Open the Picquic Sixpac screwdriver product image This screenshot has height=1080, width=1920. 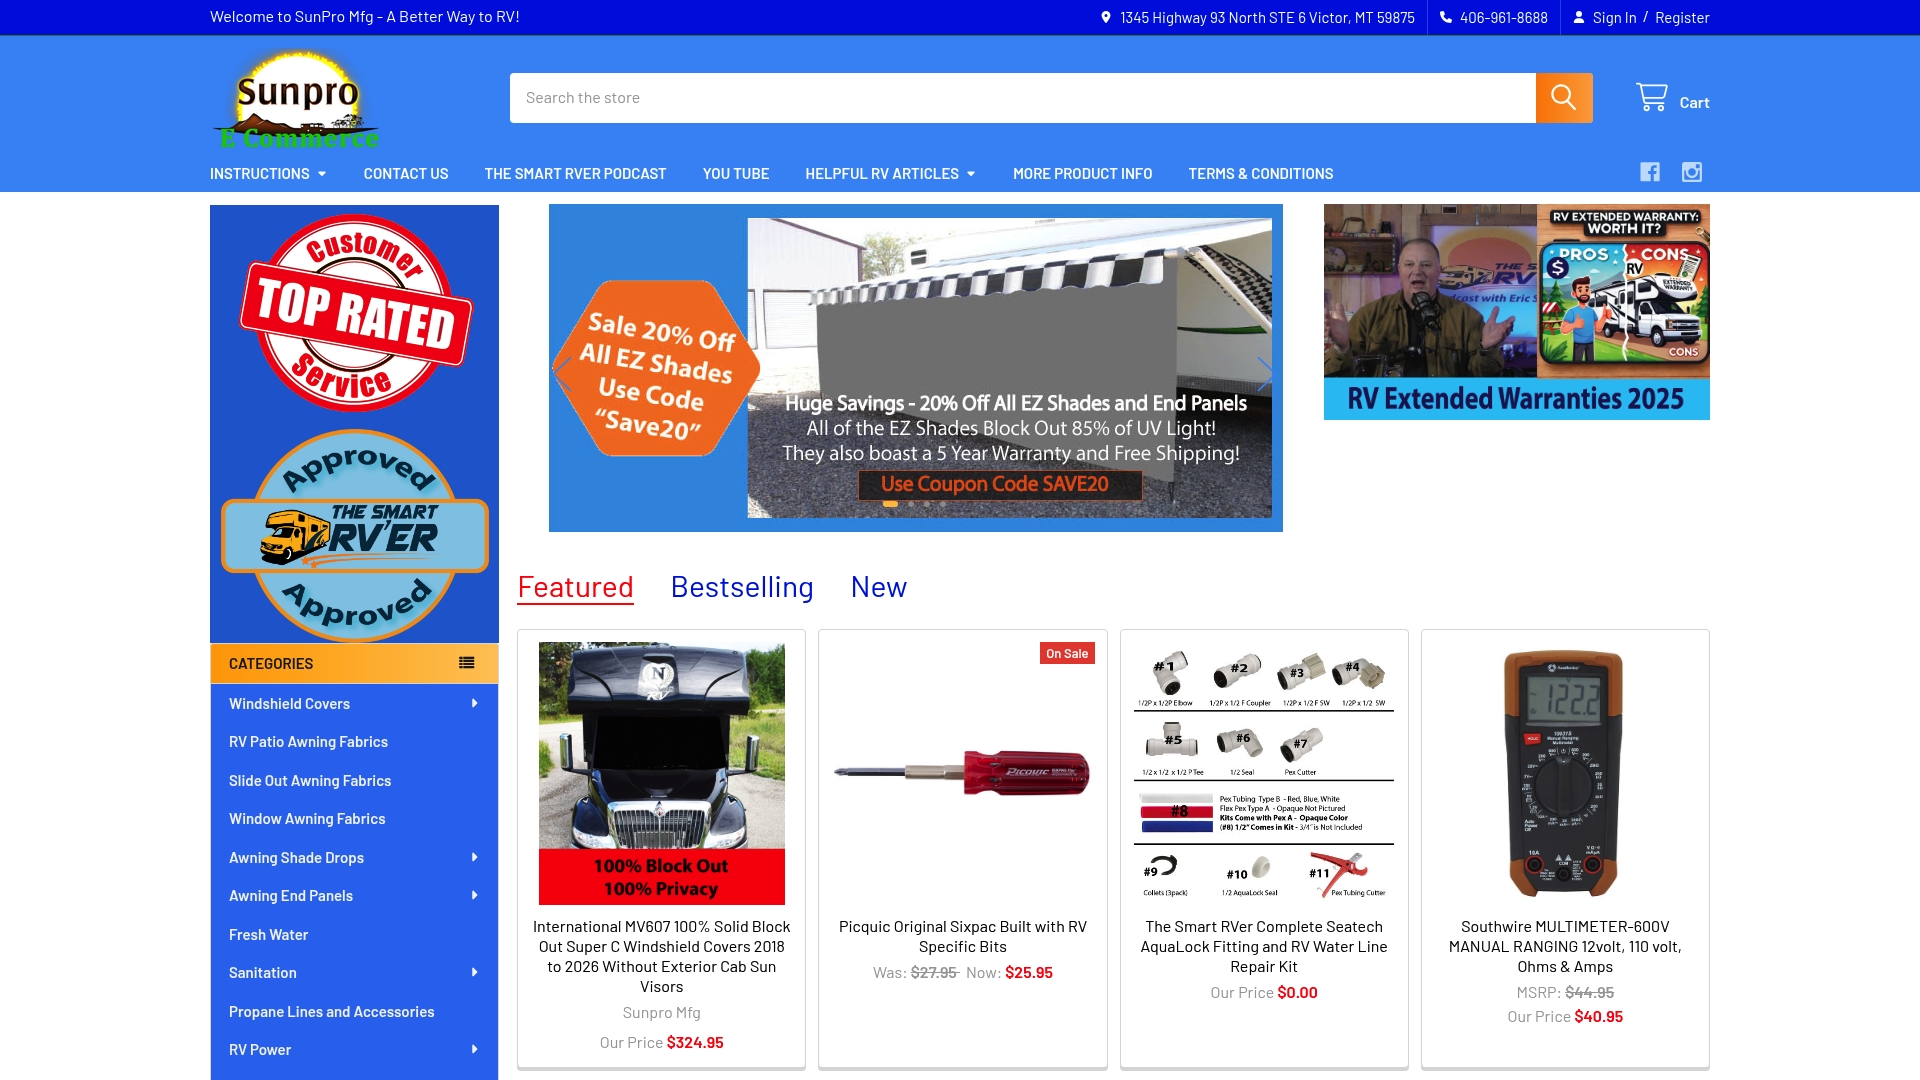[962, 773]
